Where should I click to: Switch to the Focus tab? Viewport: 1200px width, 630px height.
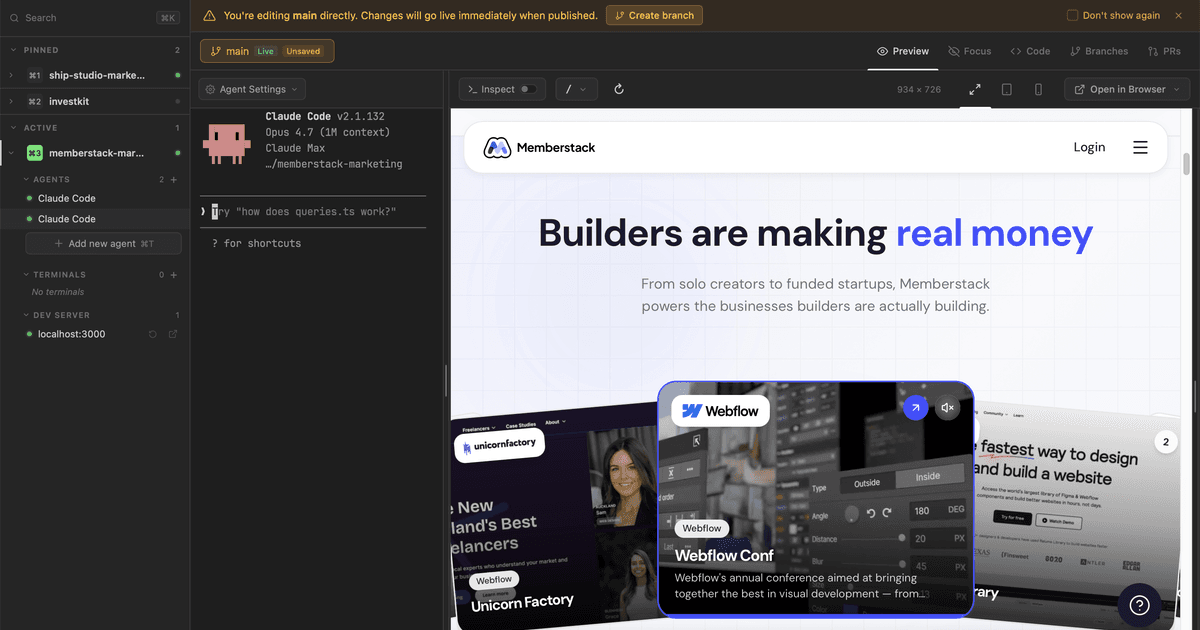pos(970,51)
